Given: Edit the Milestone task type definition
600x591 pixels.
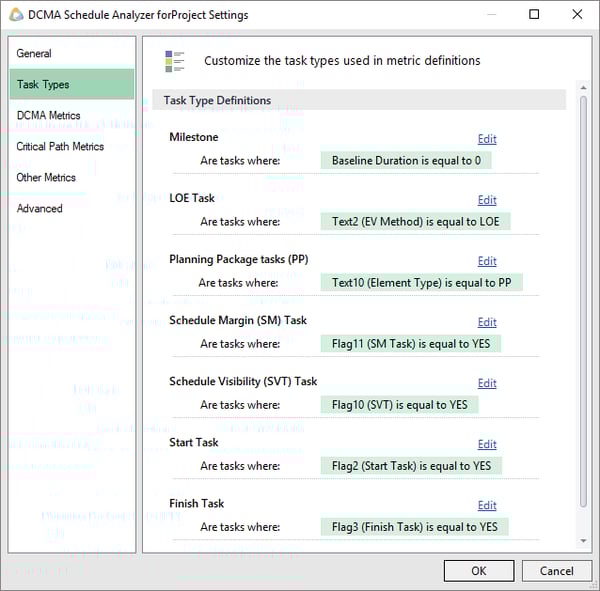Looking at the screenshot, I should [x=487, y=139].
